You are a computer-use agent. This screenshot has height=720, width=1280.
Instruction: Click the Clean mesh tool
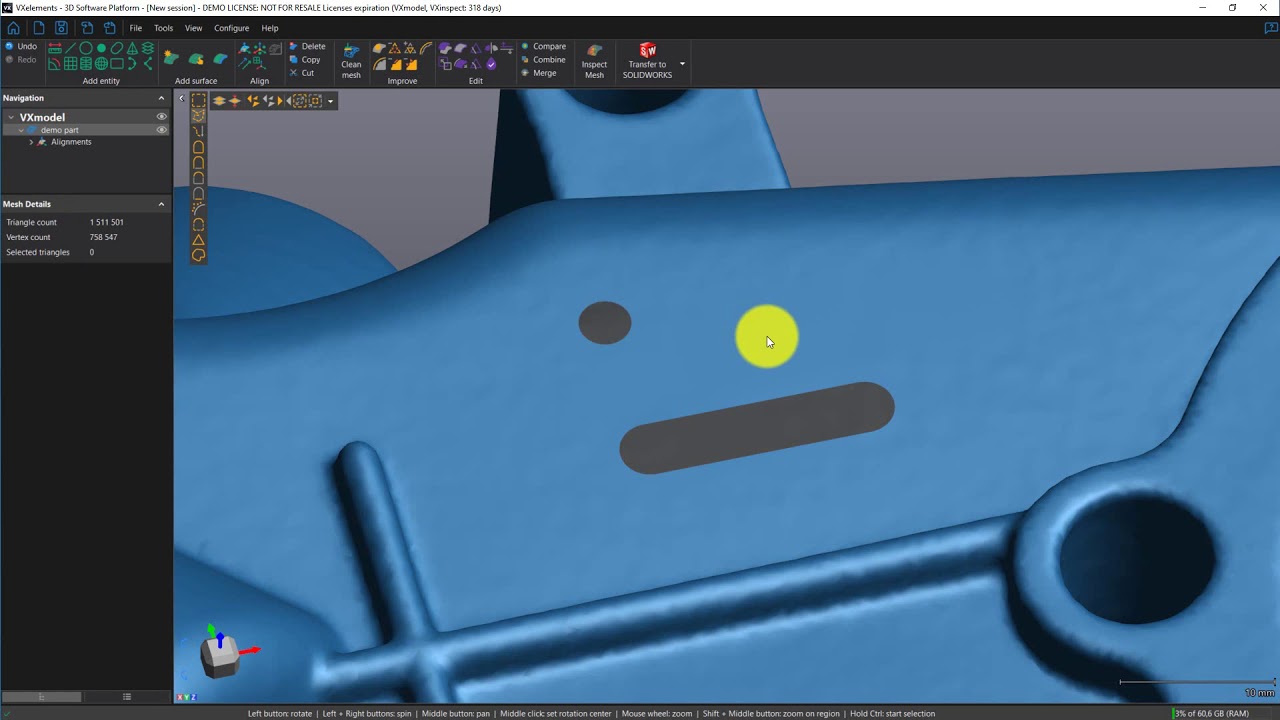(351, 61)
